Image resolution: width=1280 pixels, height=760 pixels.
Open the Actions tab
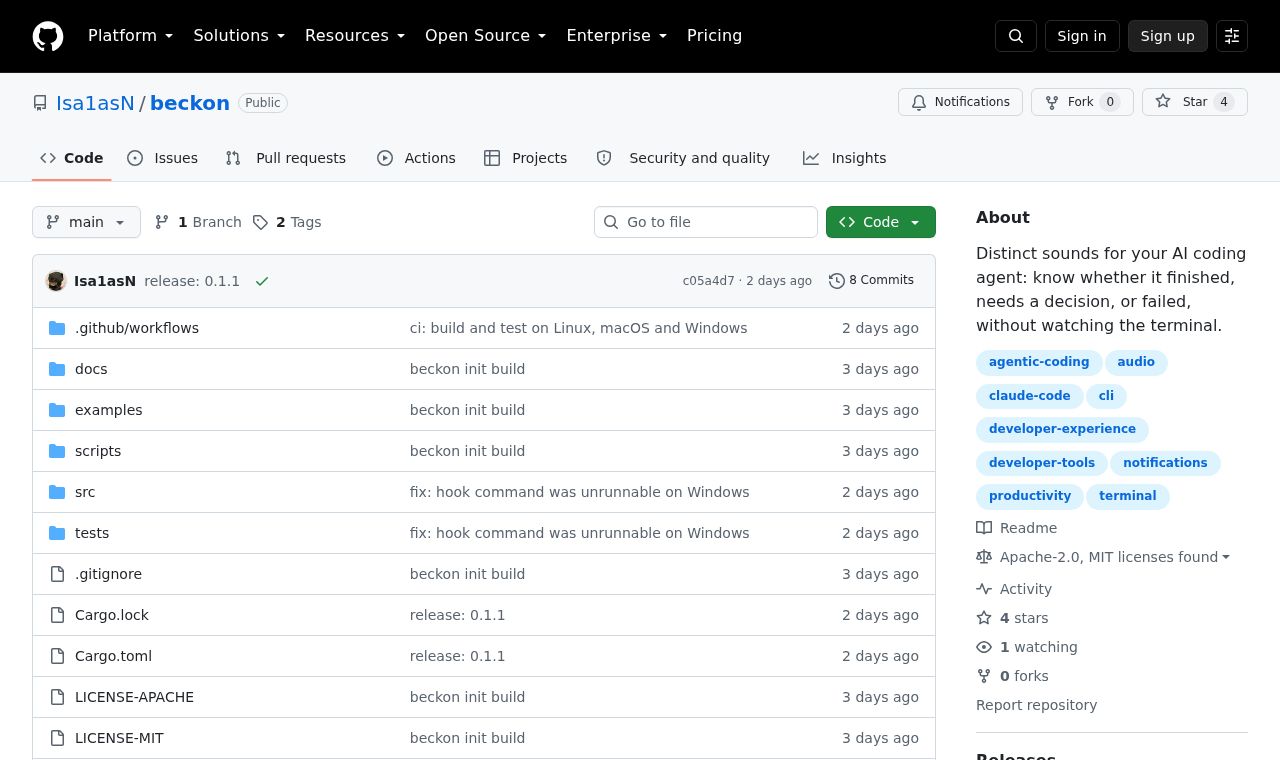pyautogui.click(x=416, y=158)
